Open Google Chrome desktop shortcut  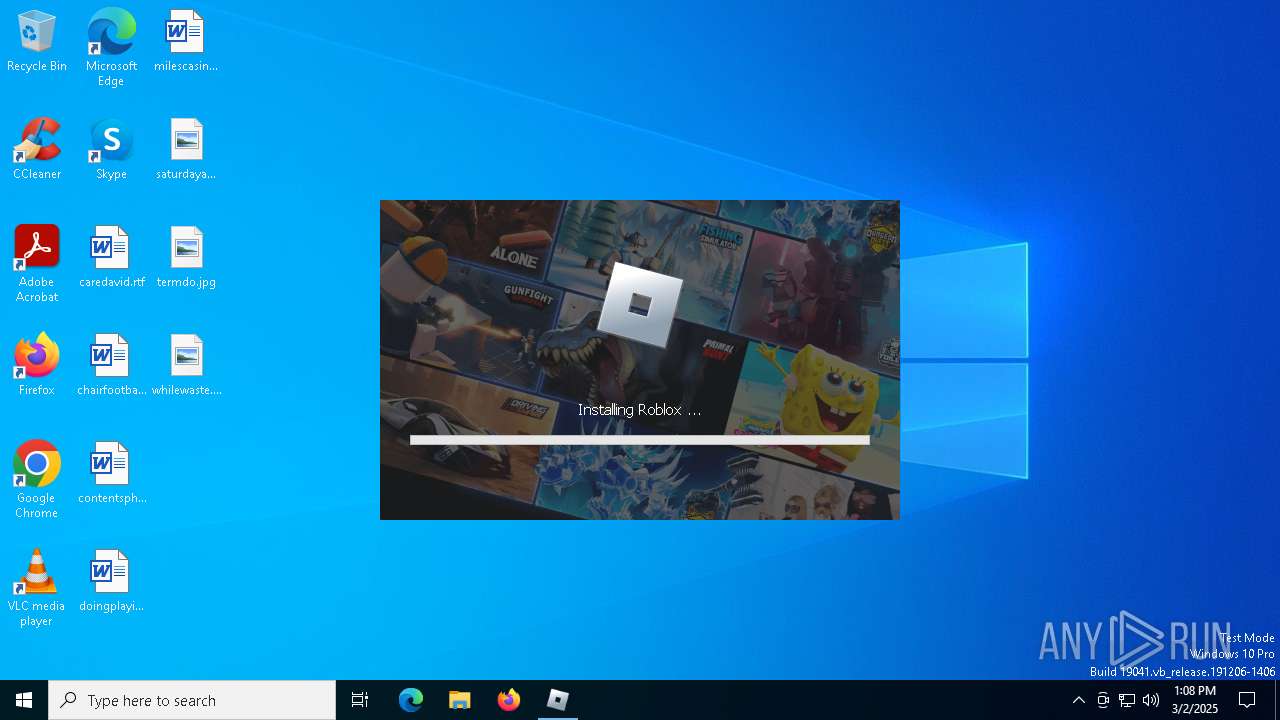37,480
